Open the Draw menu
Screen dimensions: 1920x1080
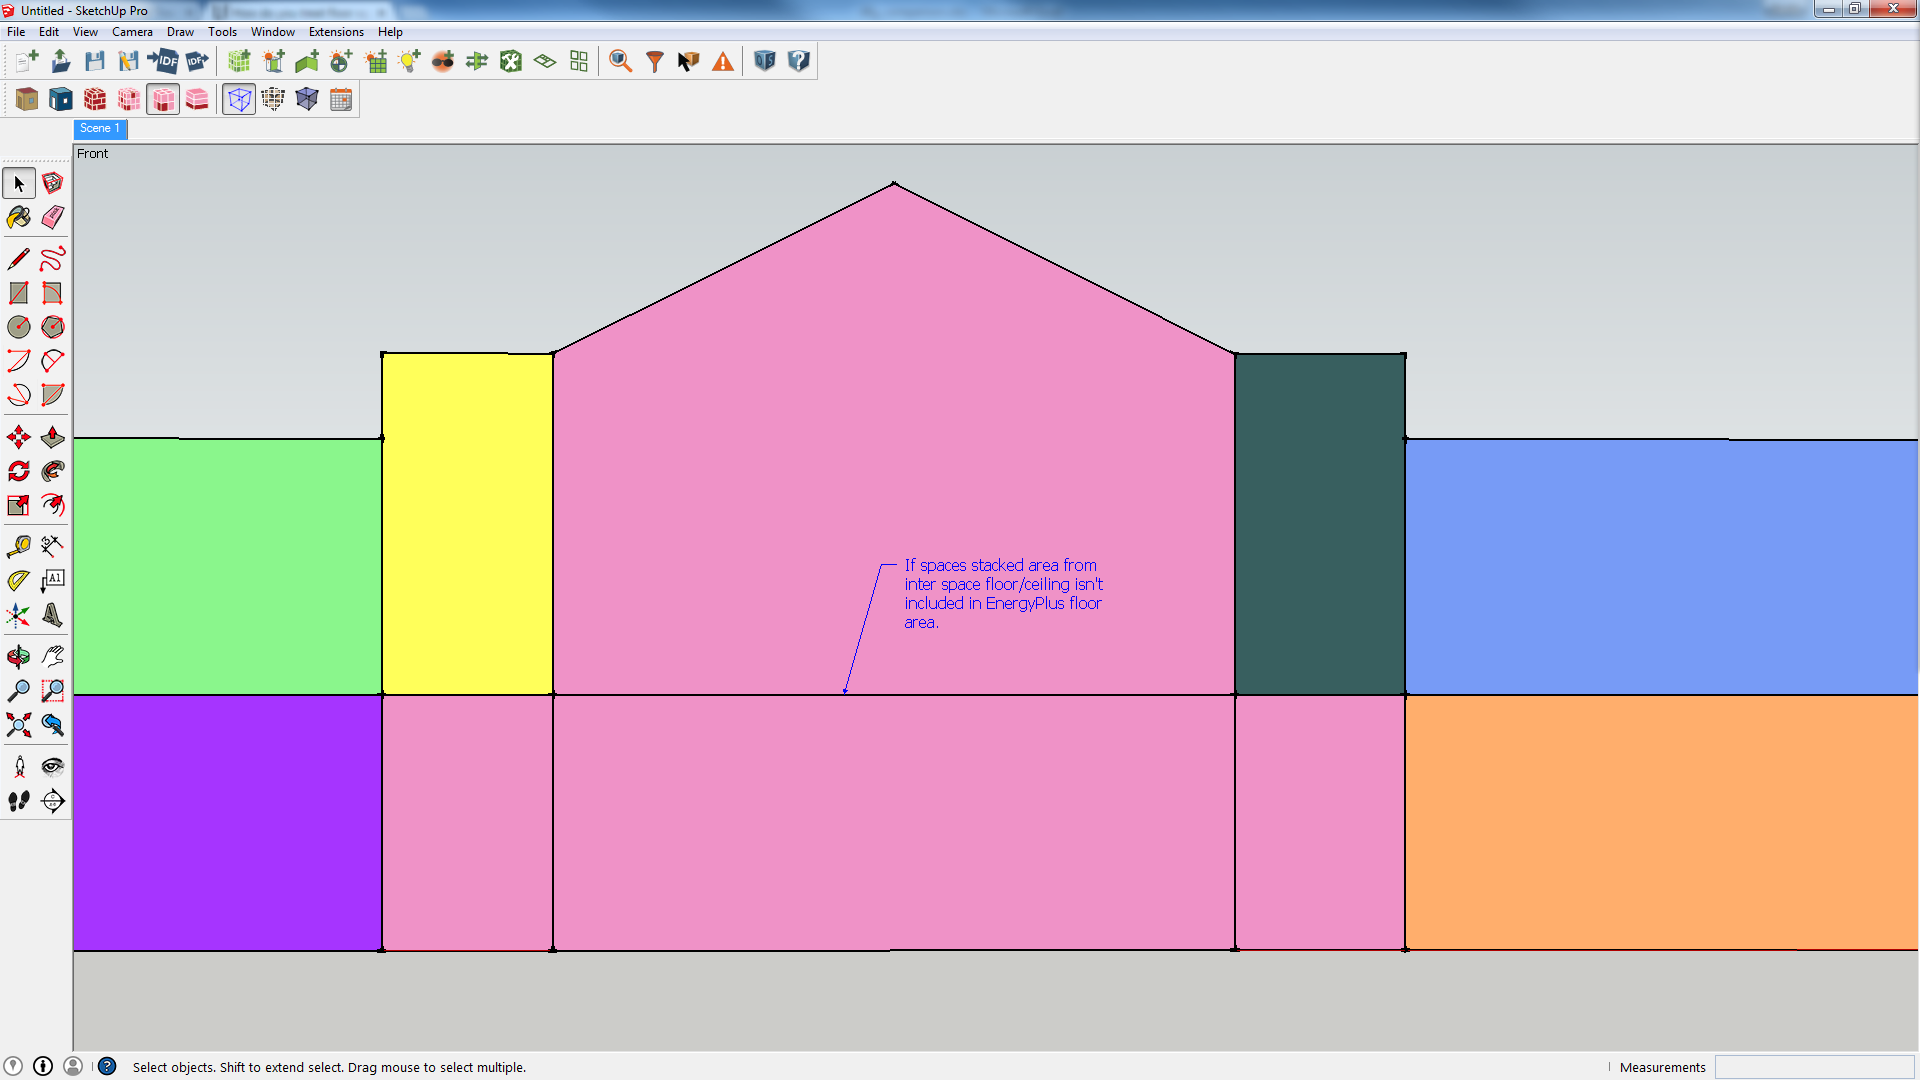point(180,32)
